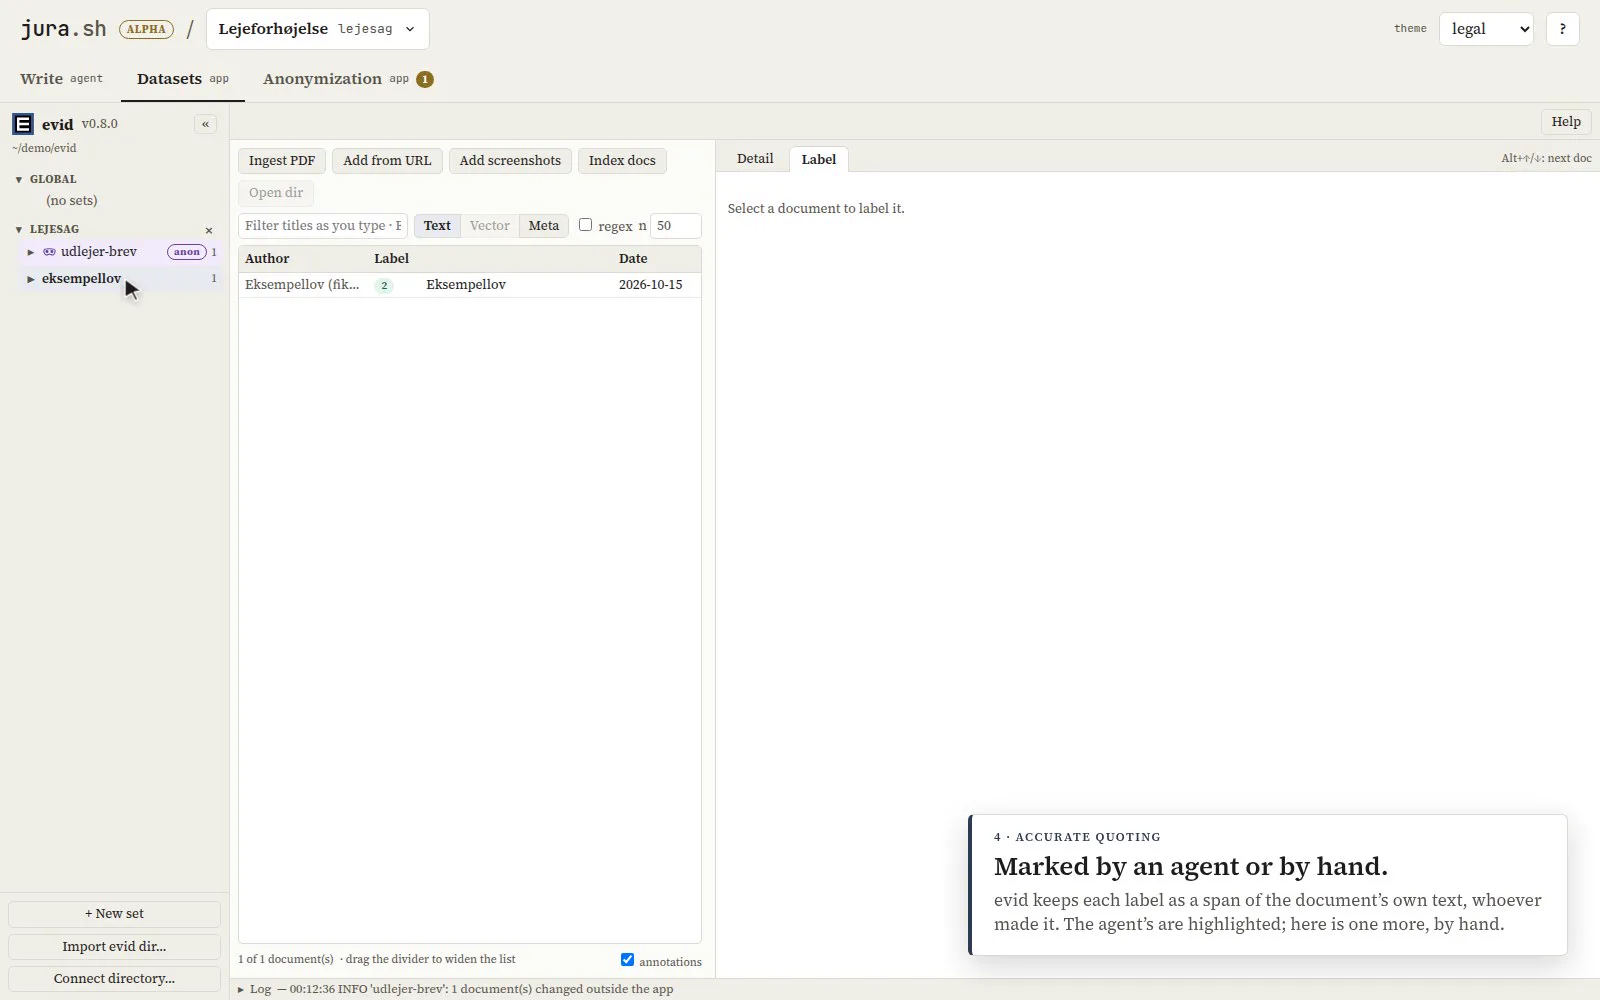
Task: Open the Lejeforhøjelse project dropdown
Action: (x=318, y=29)
